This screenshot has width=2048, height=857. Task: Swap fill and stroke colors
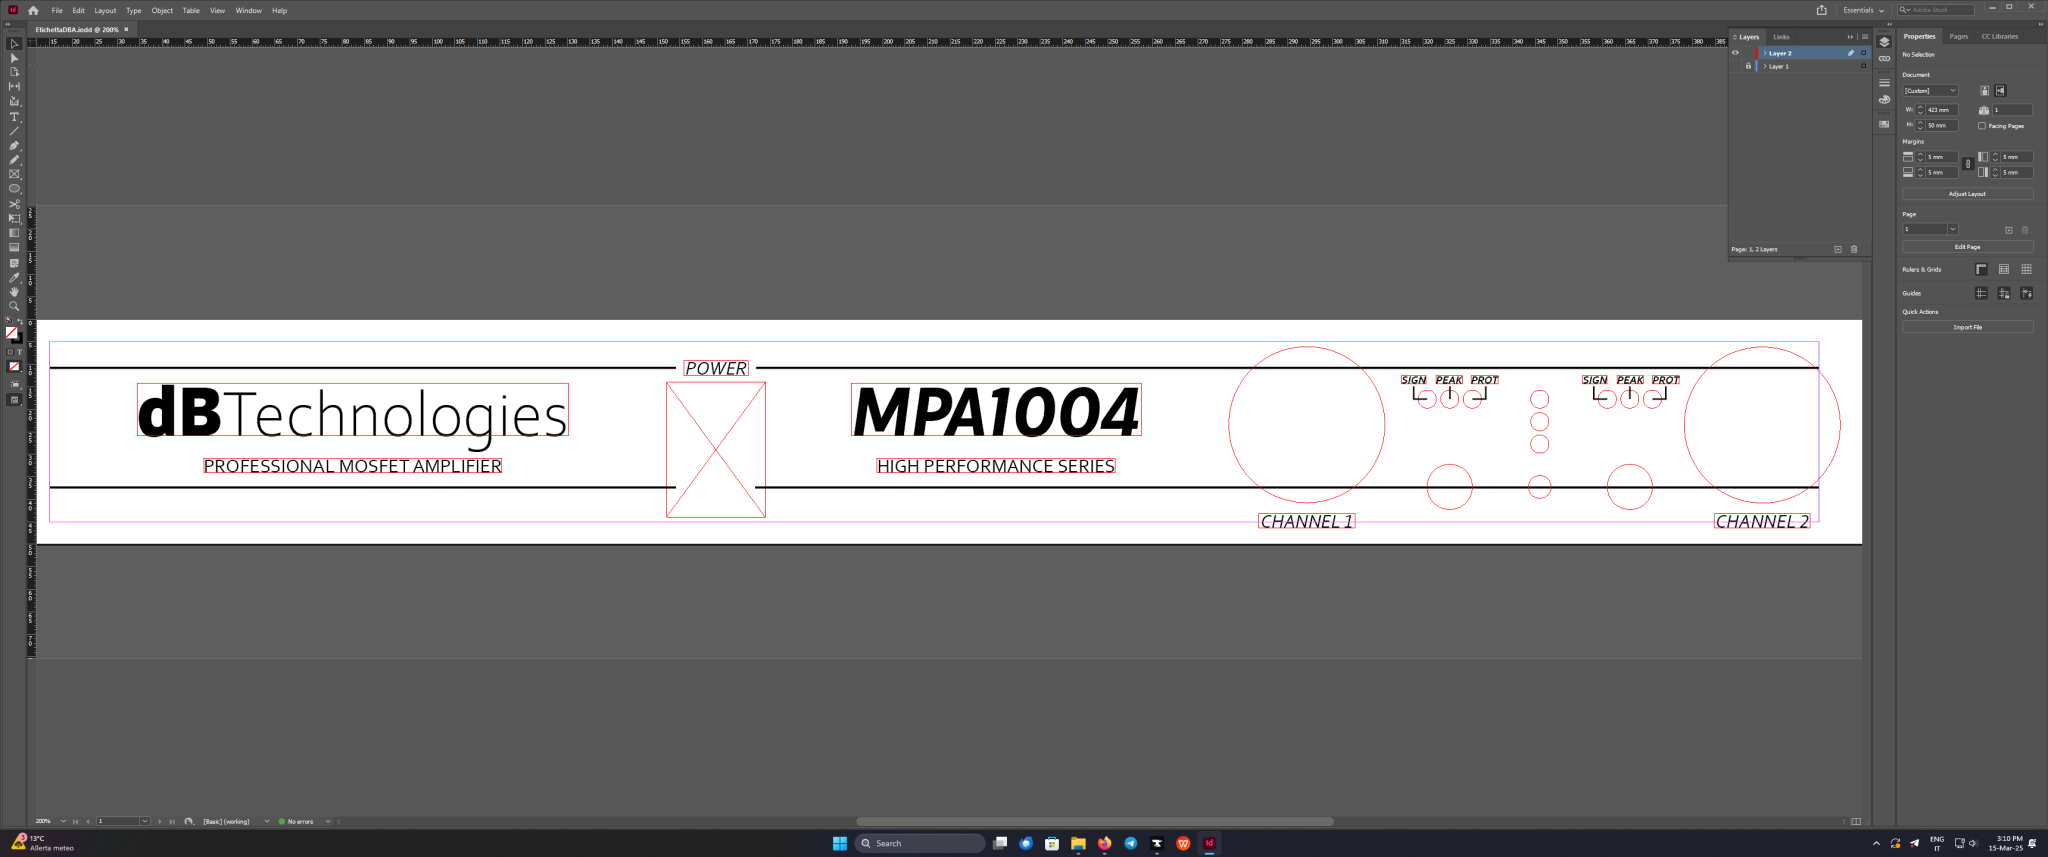[20, 322]
